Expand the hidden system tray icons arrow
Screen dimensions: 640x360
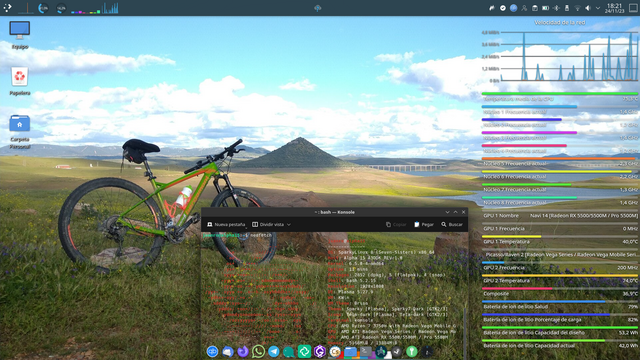tap(598, 8)
